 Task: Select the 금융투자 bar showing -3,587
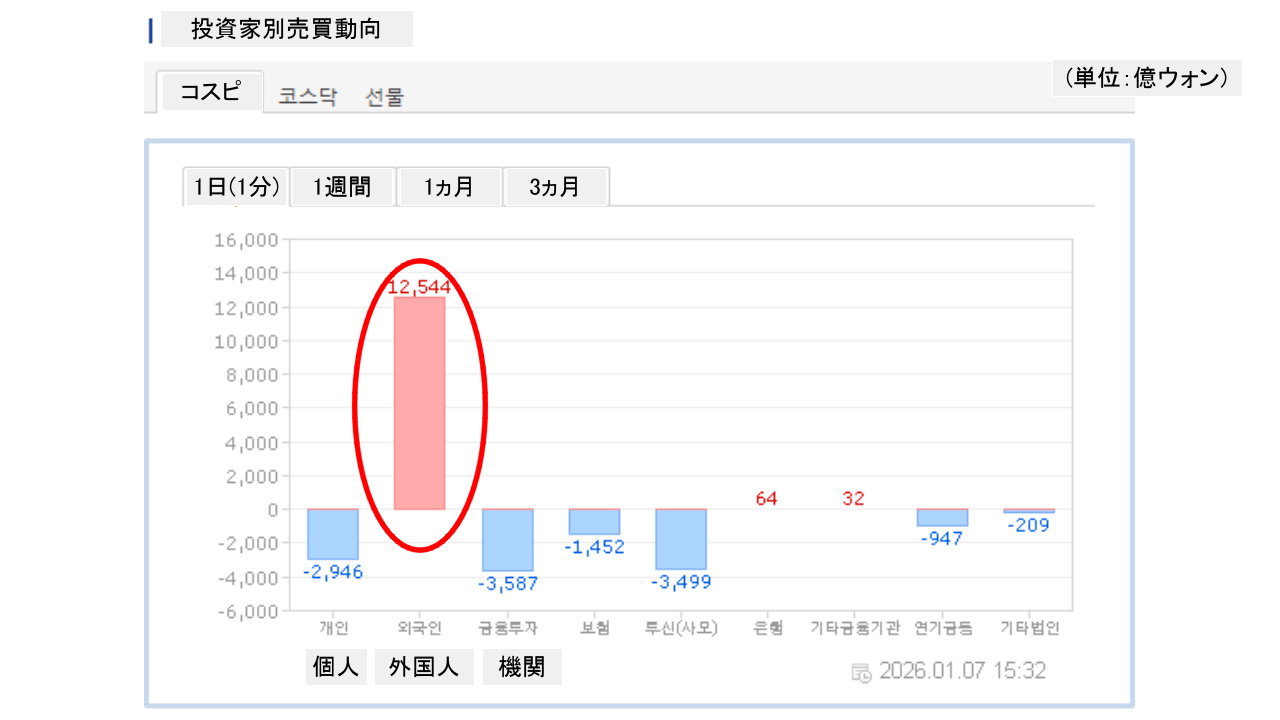tap(508, 539)
